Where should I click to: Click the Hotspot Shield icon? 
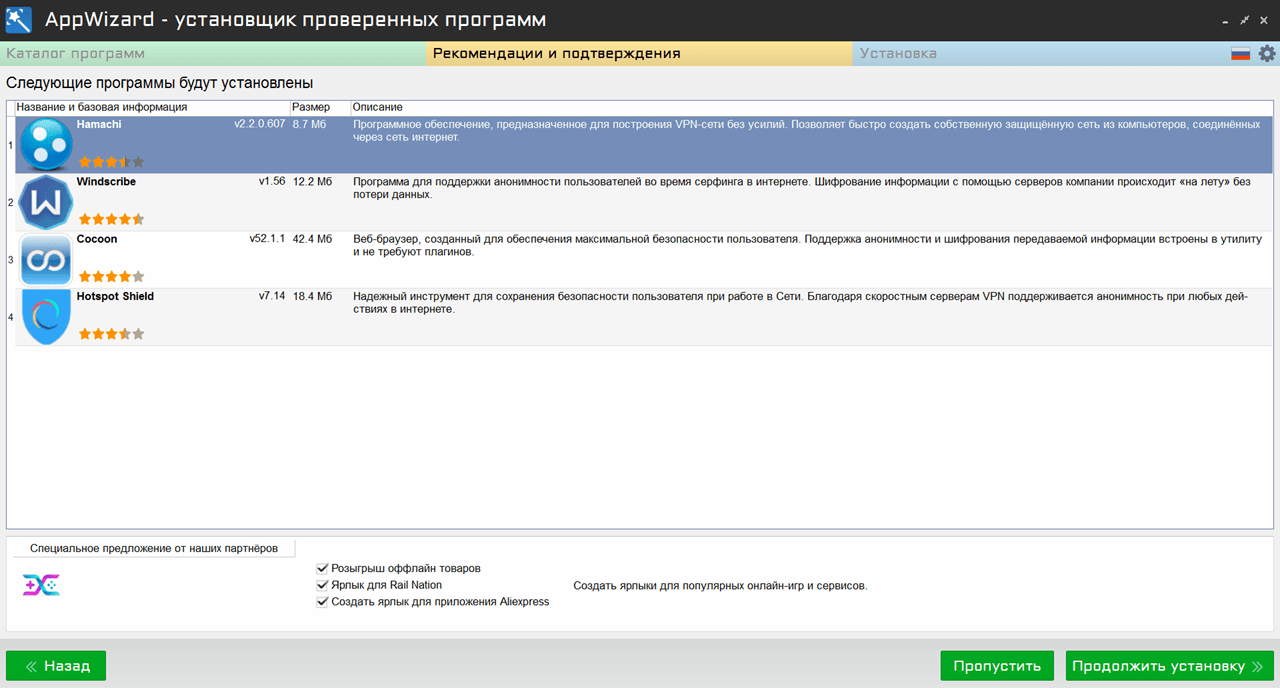46,317
